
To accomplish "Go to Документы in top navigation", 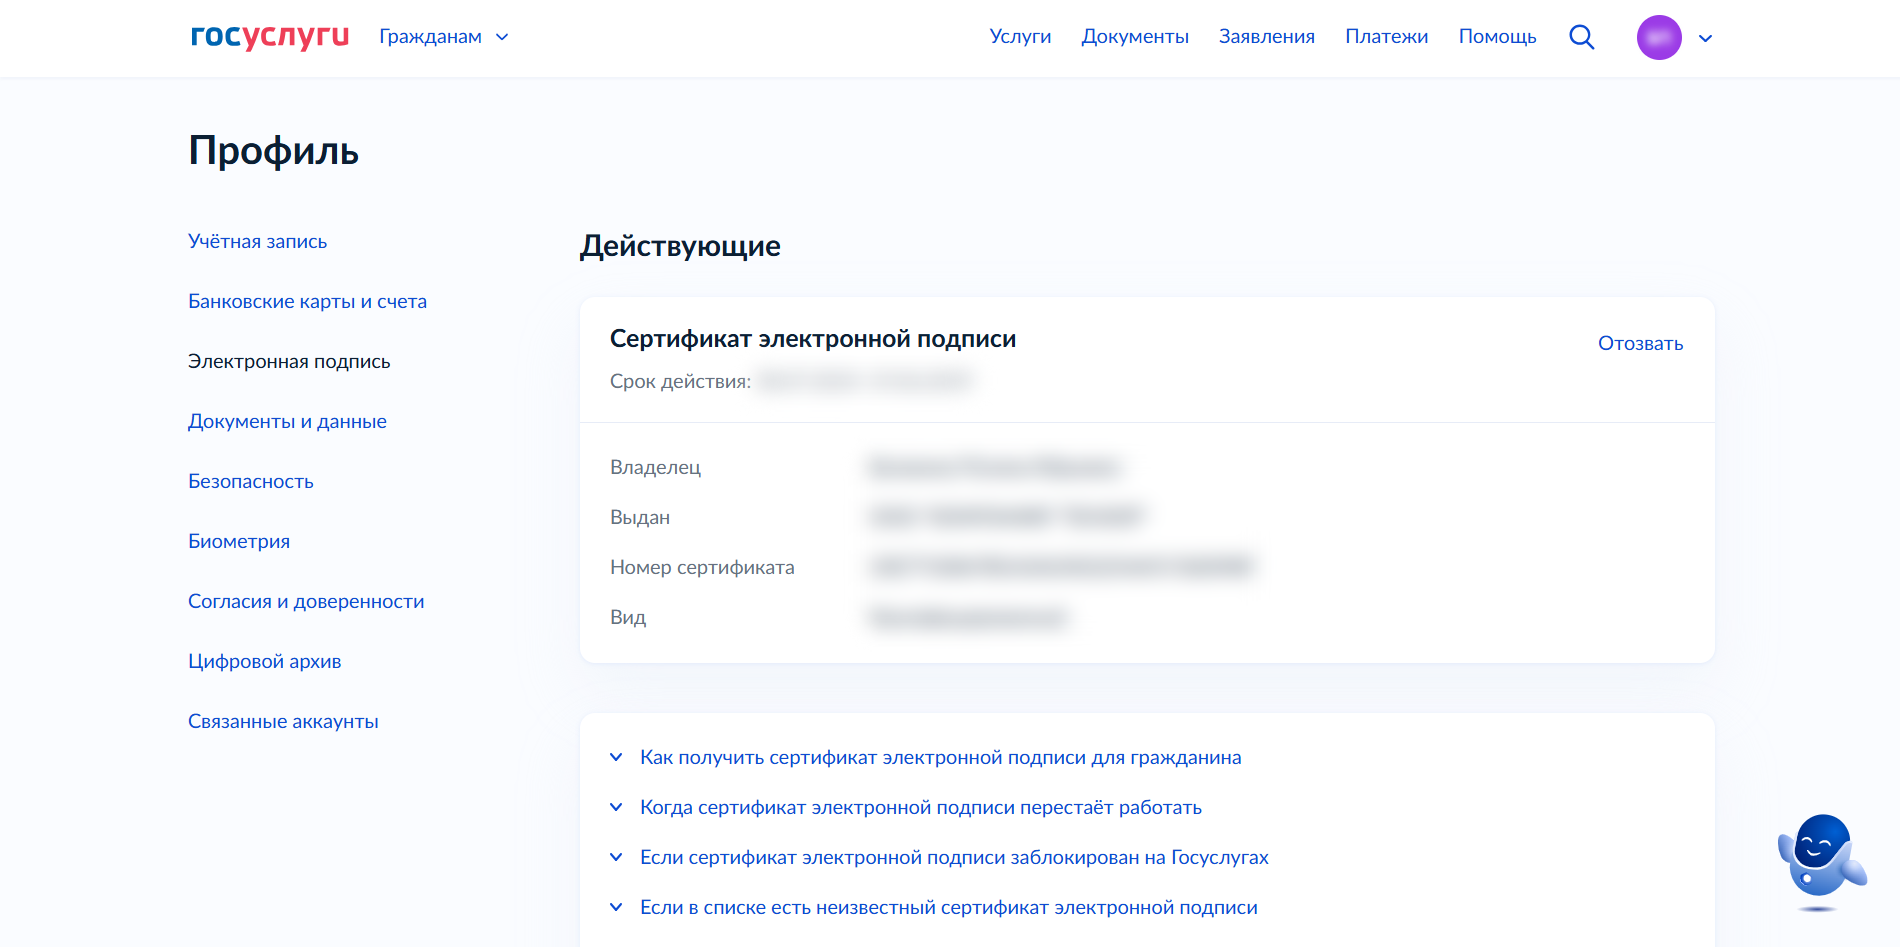I will tap(1135, 37).
